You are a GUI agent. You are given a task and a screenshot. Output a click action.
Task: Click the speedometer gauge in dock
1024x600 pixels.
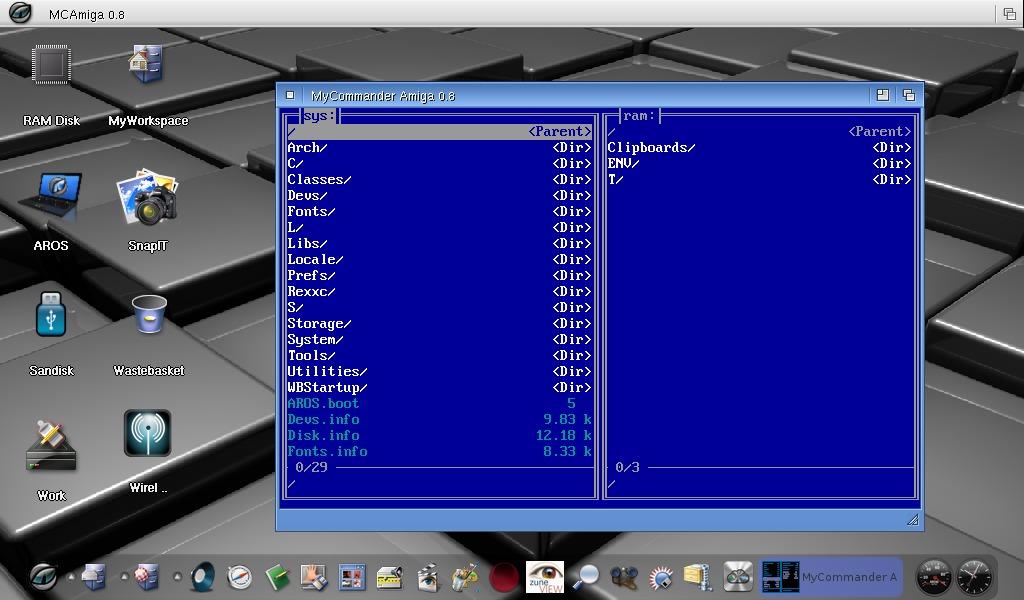click(x=934, y=577)
